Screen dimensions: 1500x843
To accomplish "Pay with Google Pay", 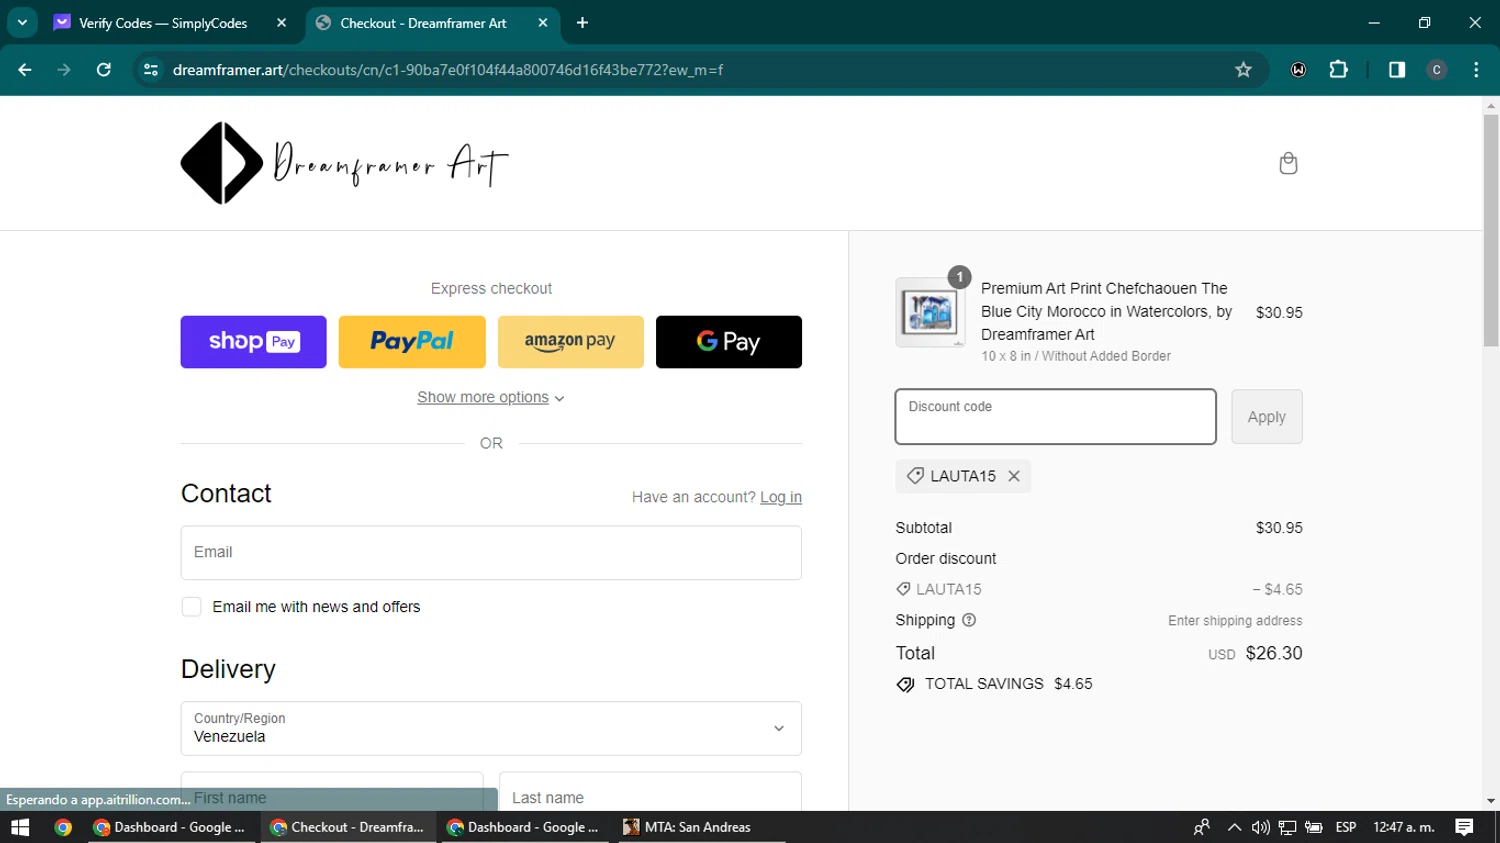I will [x=729, y=342].
